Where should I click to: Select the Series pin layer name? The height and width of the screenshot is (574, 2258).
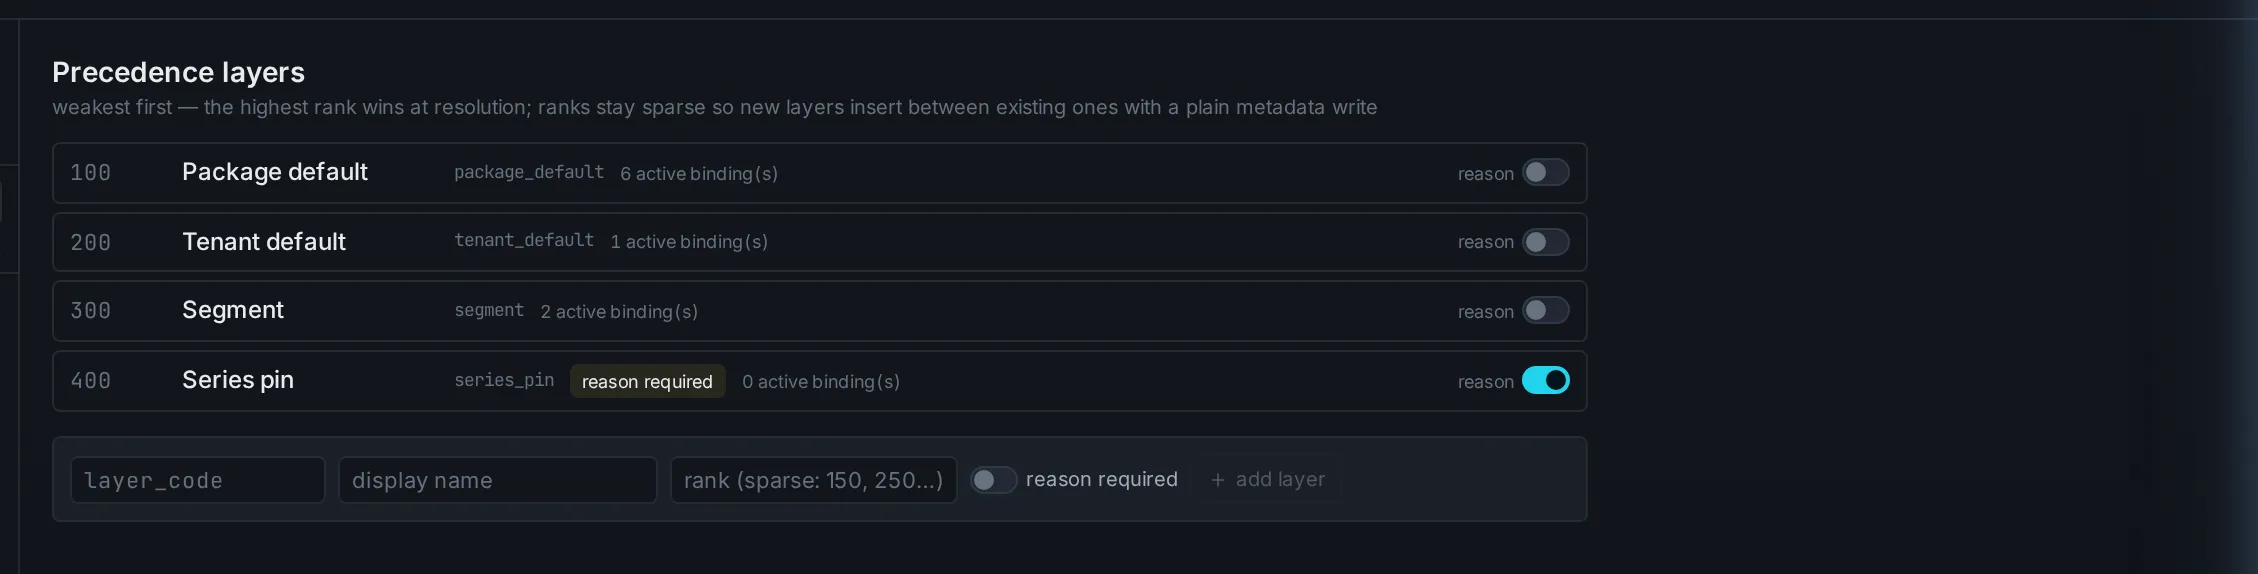pyautogui.click(x=238, y=380)
